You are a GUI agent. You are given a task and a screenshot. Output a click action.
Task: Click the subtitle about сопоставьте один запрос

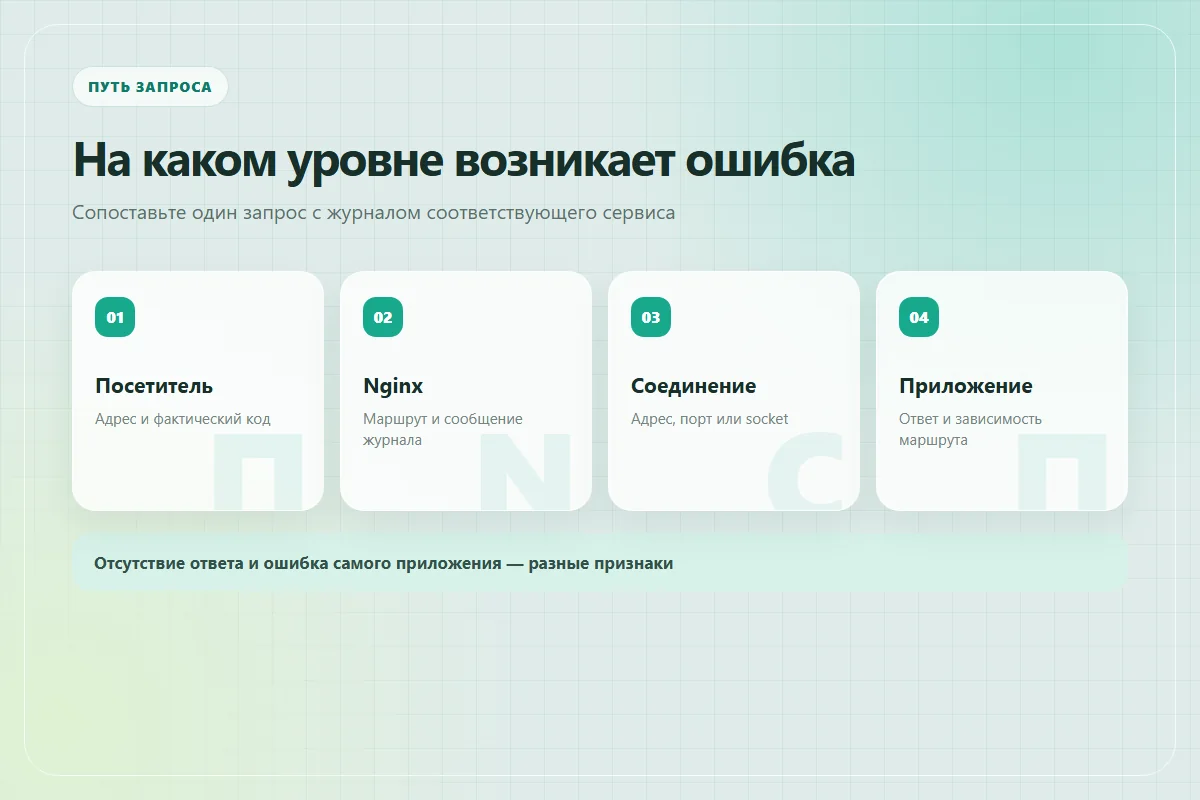tap(374, 213)
